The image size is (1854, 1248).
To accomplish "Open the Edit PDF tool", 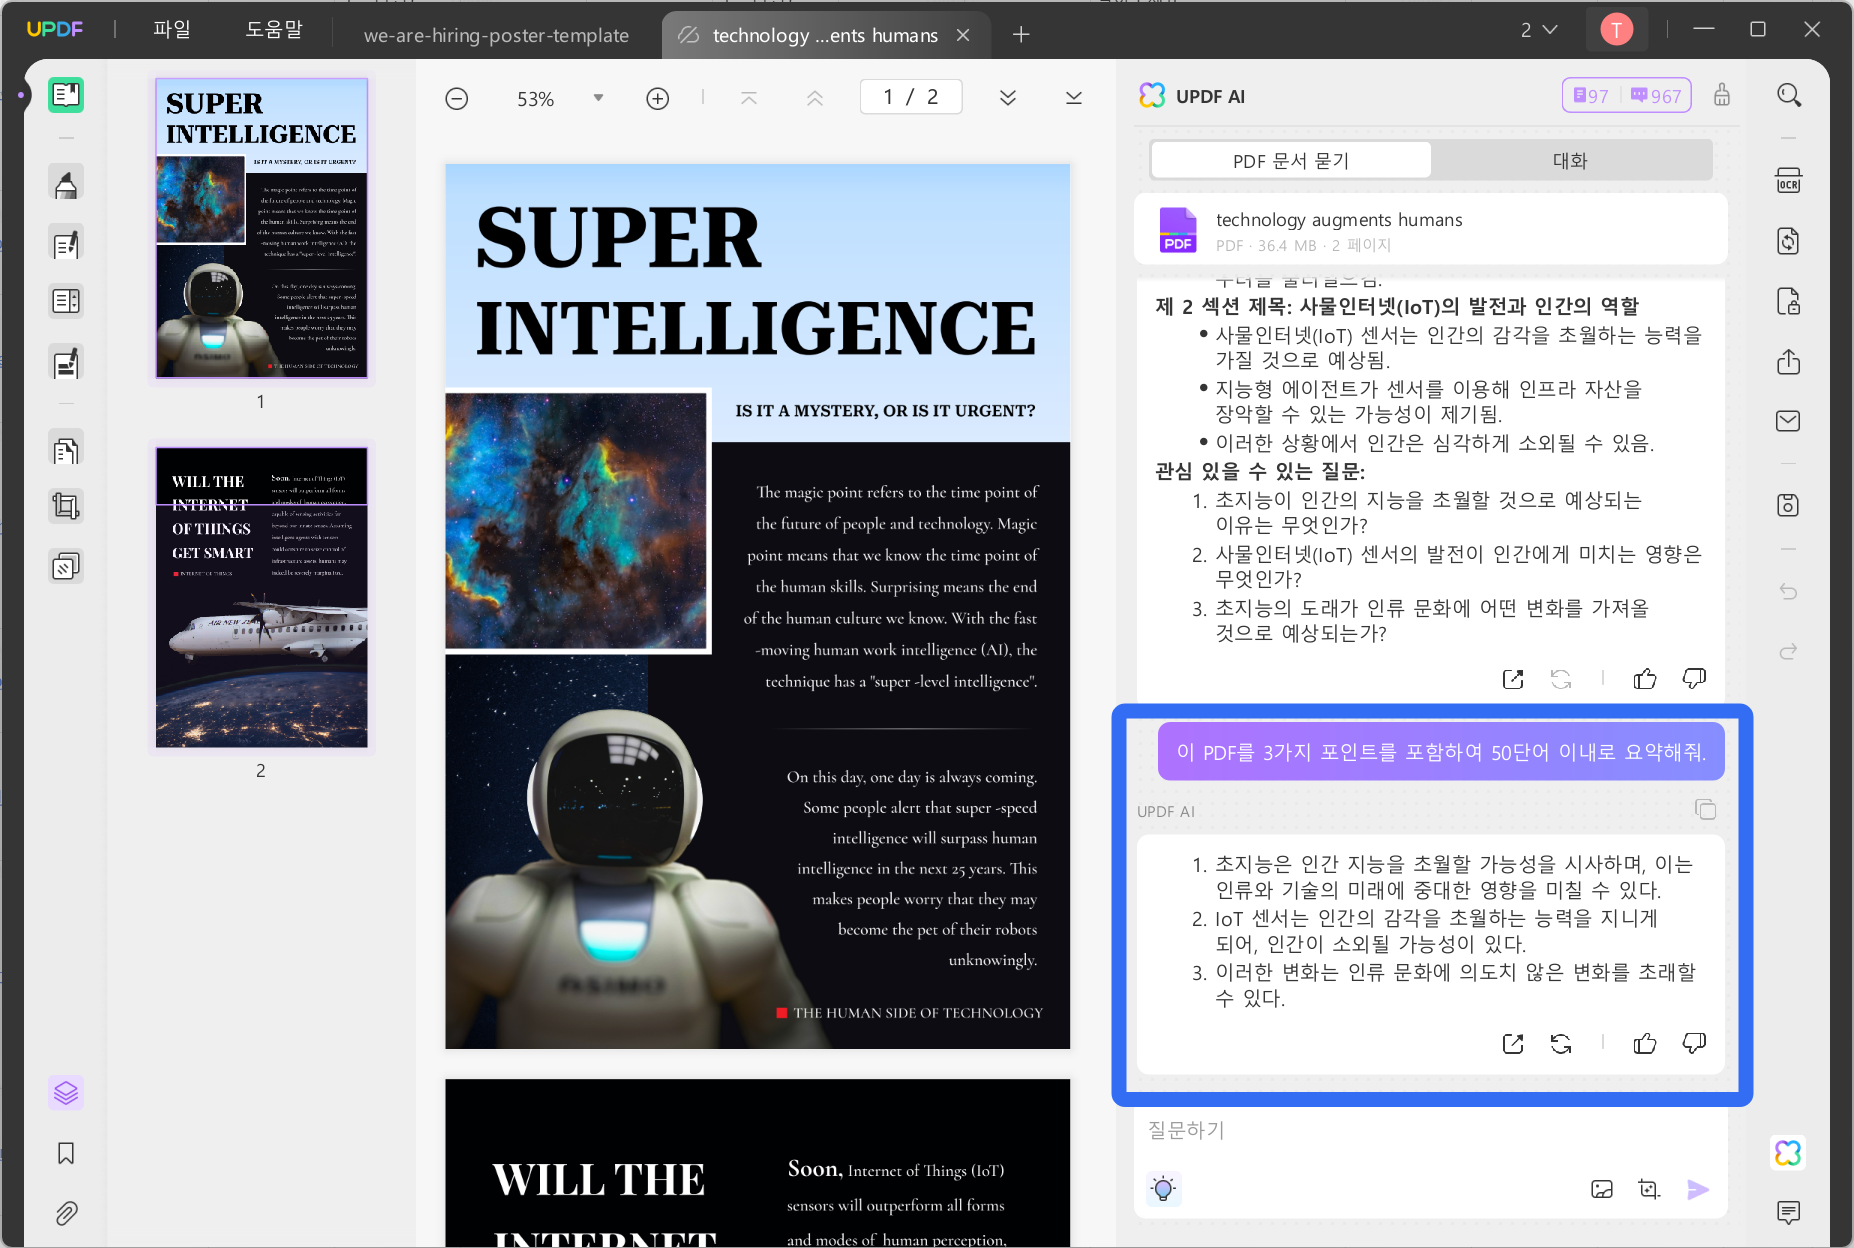I will coord(66,243).
